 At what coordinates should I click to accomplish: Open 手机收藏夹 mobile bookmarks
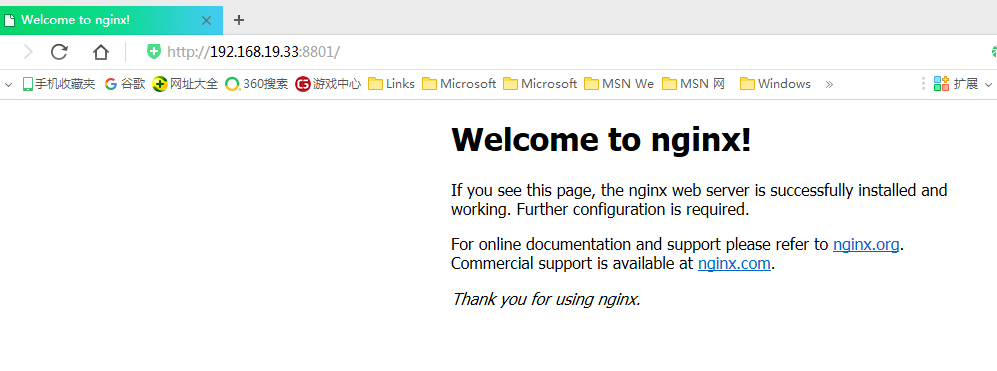pyautogui.click(x=58, y=84)
